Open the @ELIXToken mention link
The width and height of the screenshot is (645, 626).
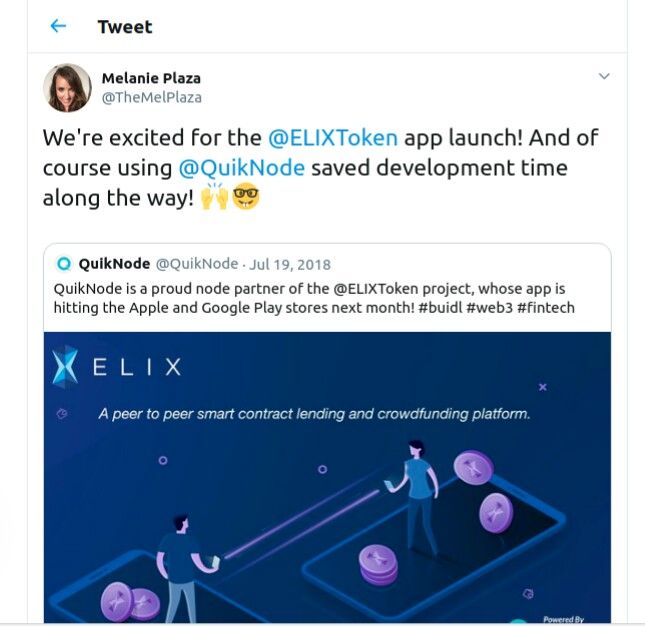333,137
